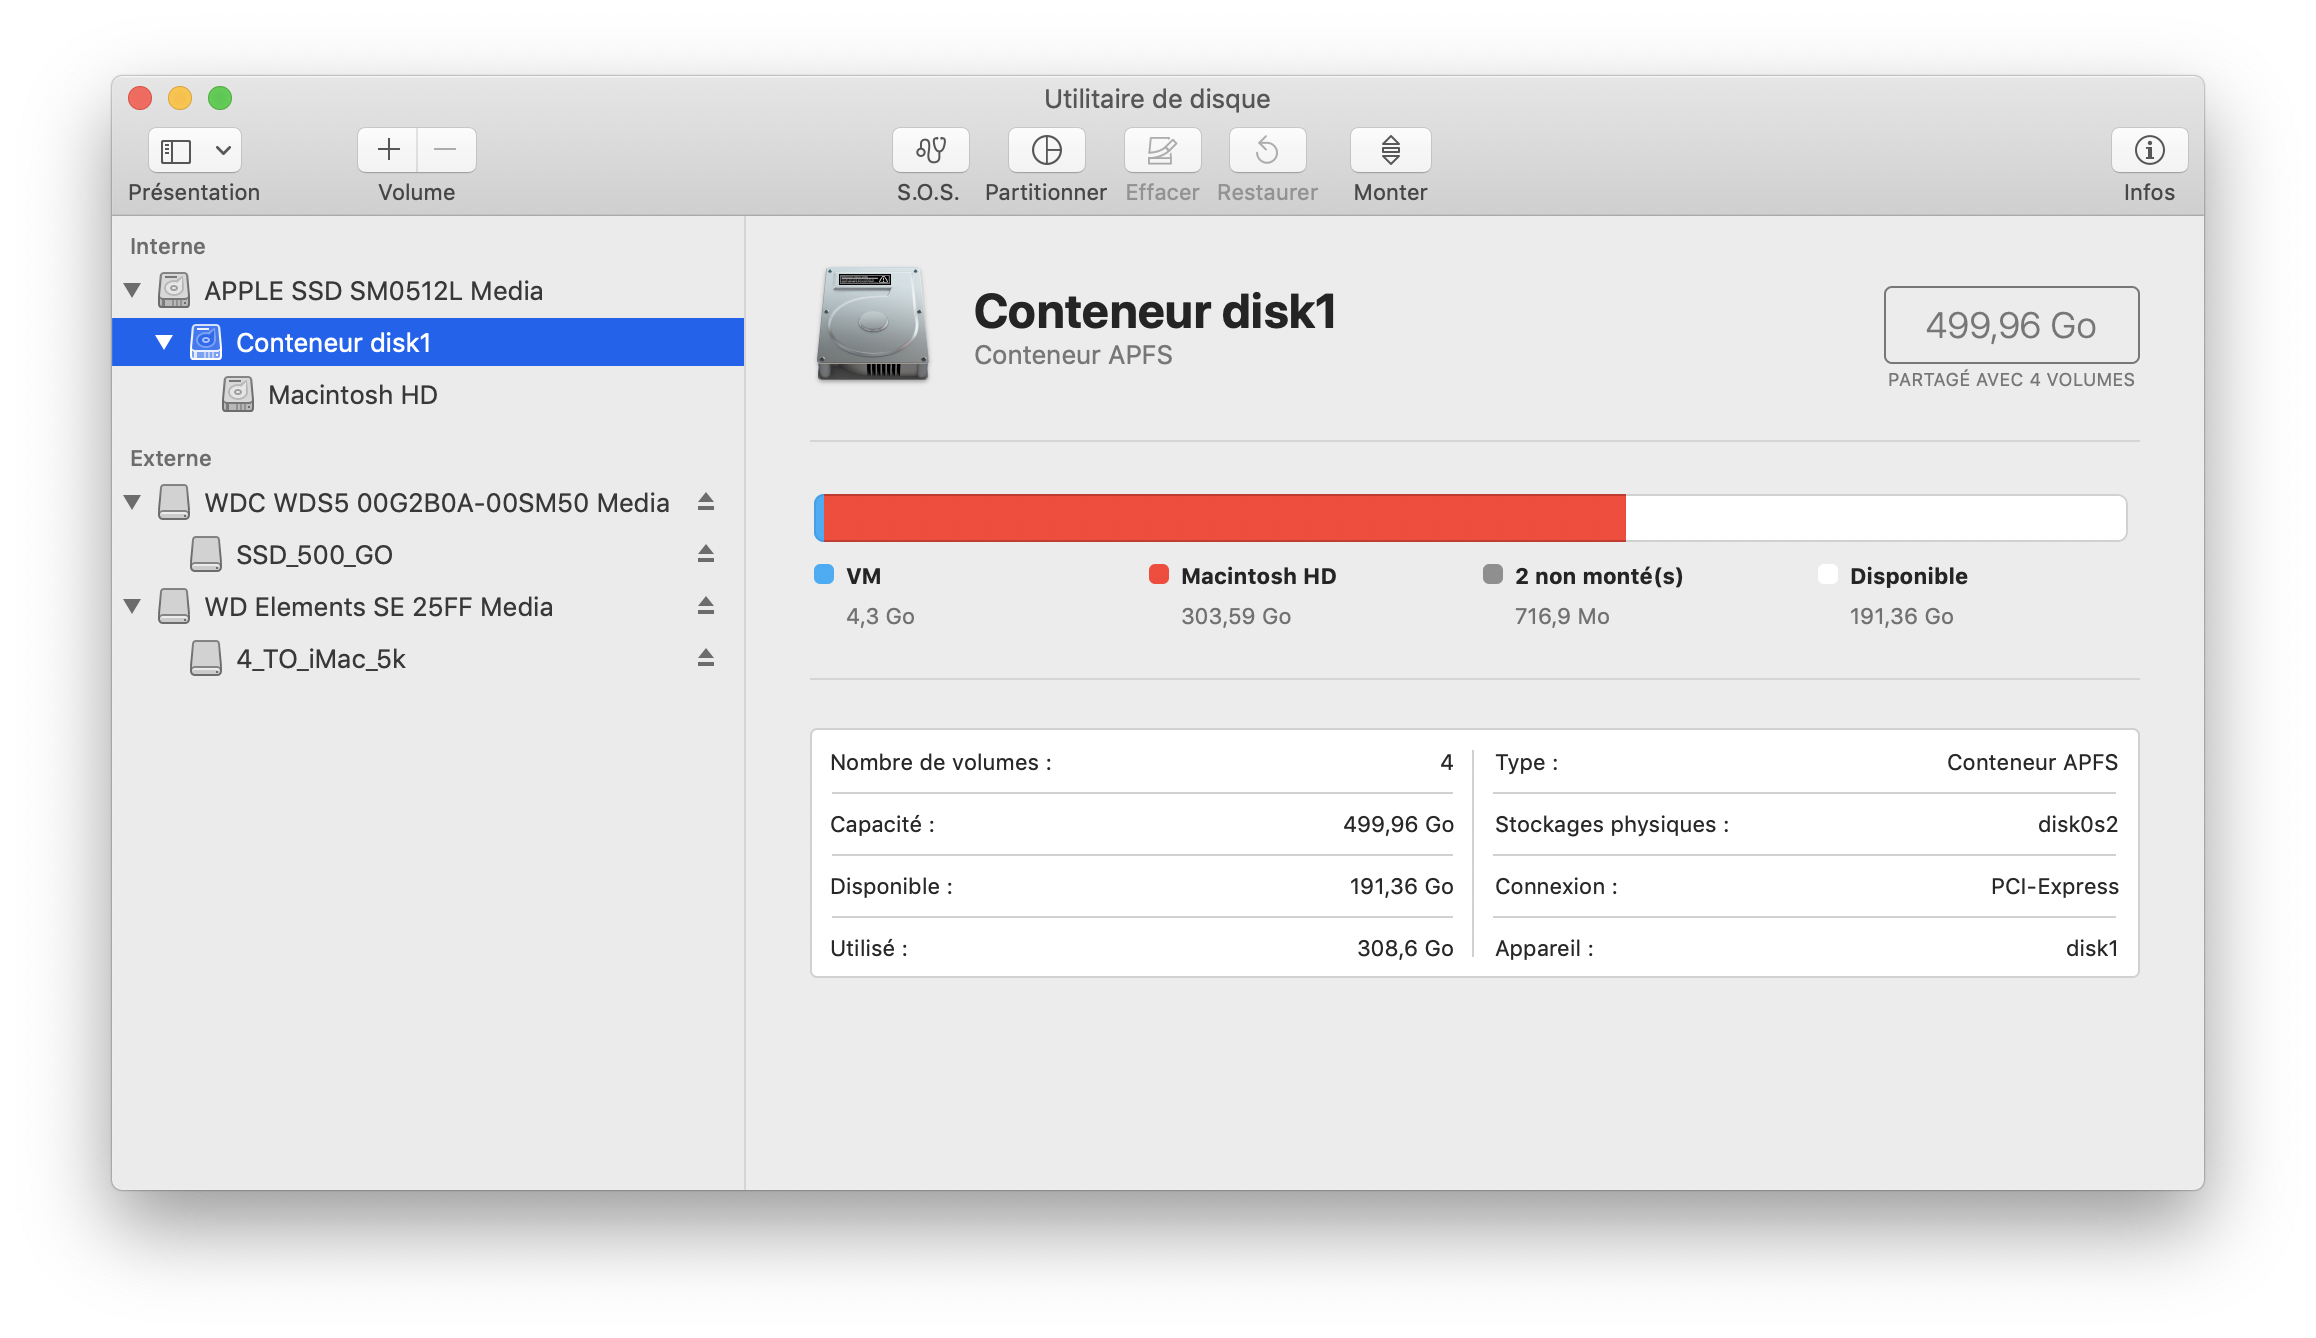Eject the WD Elements SE 25FF Media
This screenshot has height=1338, width=2316.
tap(706, 606)
